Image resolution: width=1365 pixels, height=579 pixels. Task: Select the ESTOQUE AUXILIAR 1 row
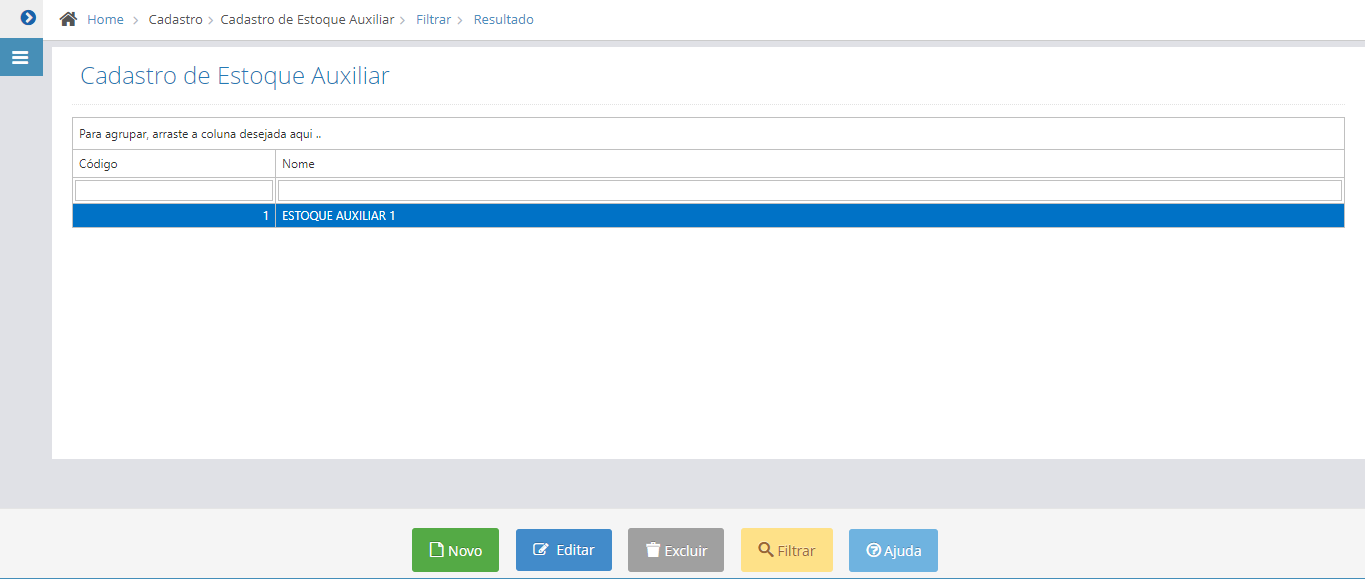point(708,216)
